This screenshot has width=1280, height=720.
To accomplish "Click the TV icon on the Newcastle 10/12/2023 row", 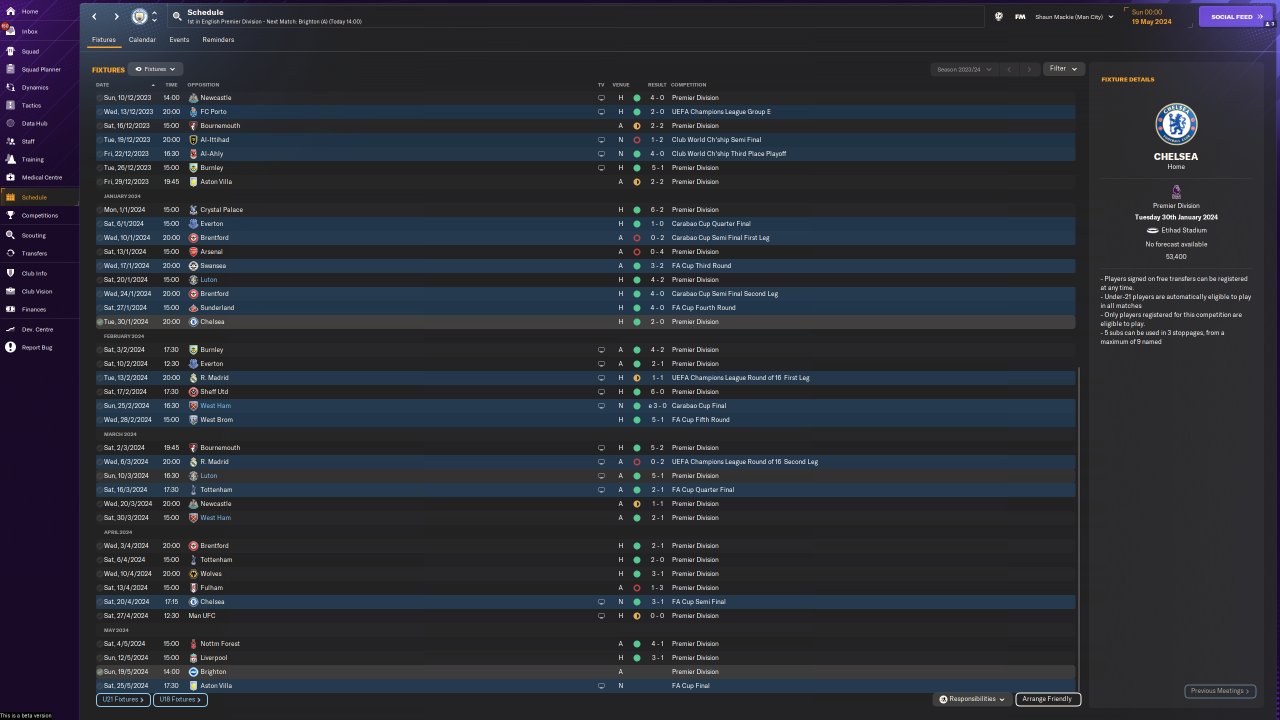I will pyautogui.click(x=601, y=98).
